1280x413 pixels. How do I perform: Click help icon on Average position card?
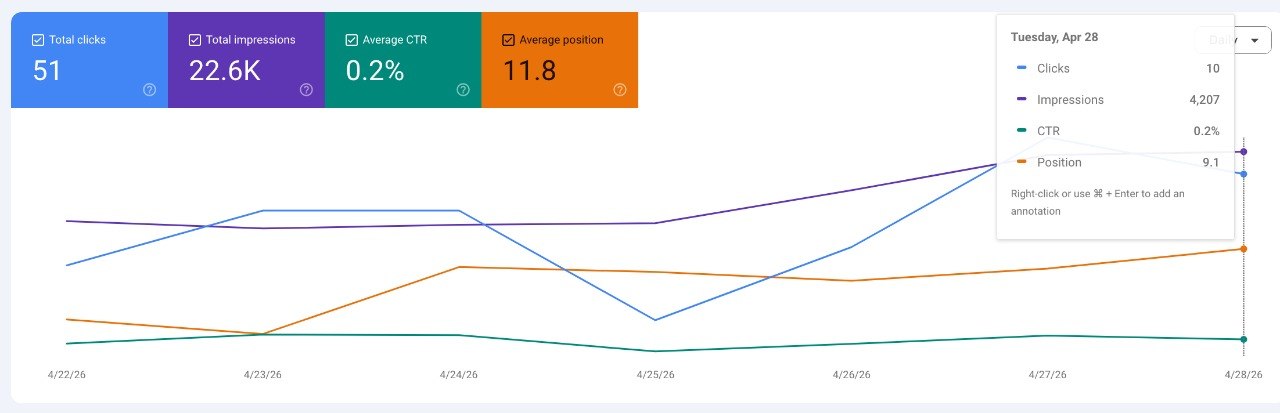point(620,89)
